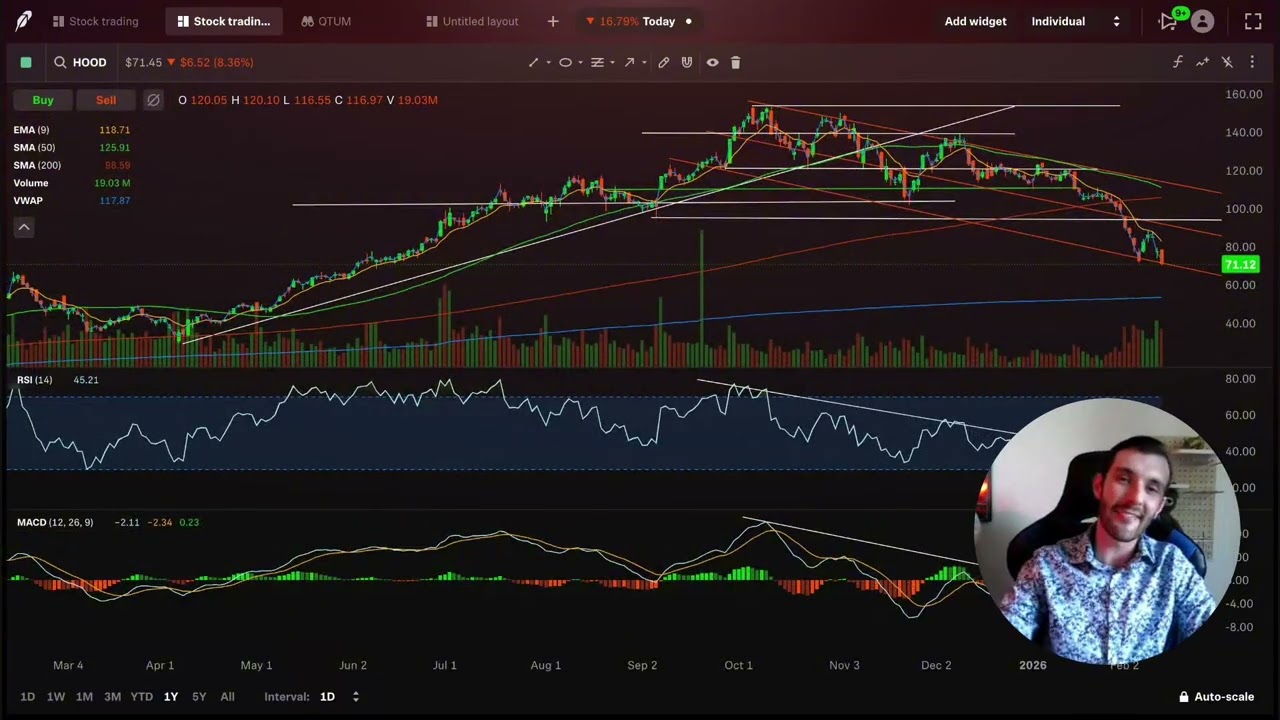Viewport: 1280px width, 720px height.
Task: Select All time range
Action: 227,696
